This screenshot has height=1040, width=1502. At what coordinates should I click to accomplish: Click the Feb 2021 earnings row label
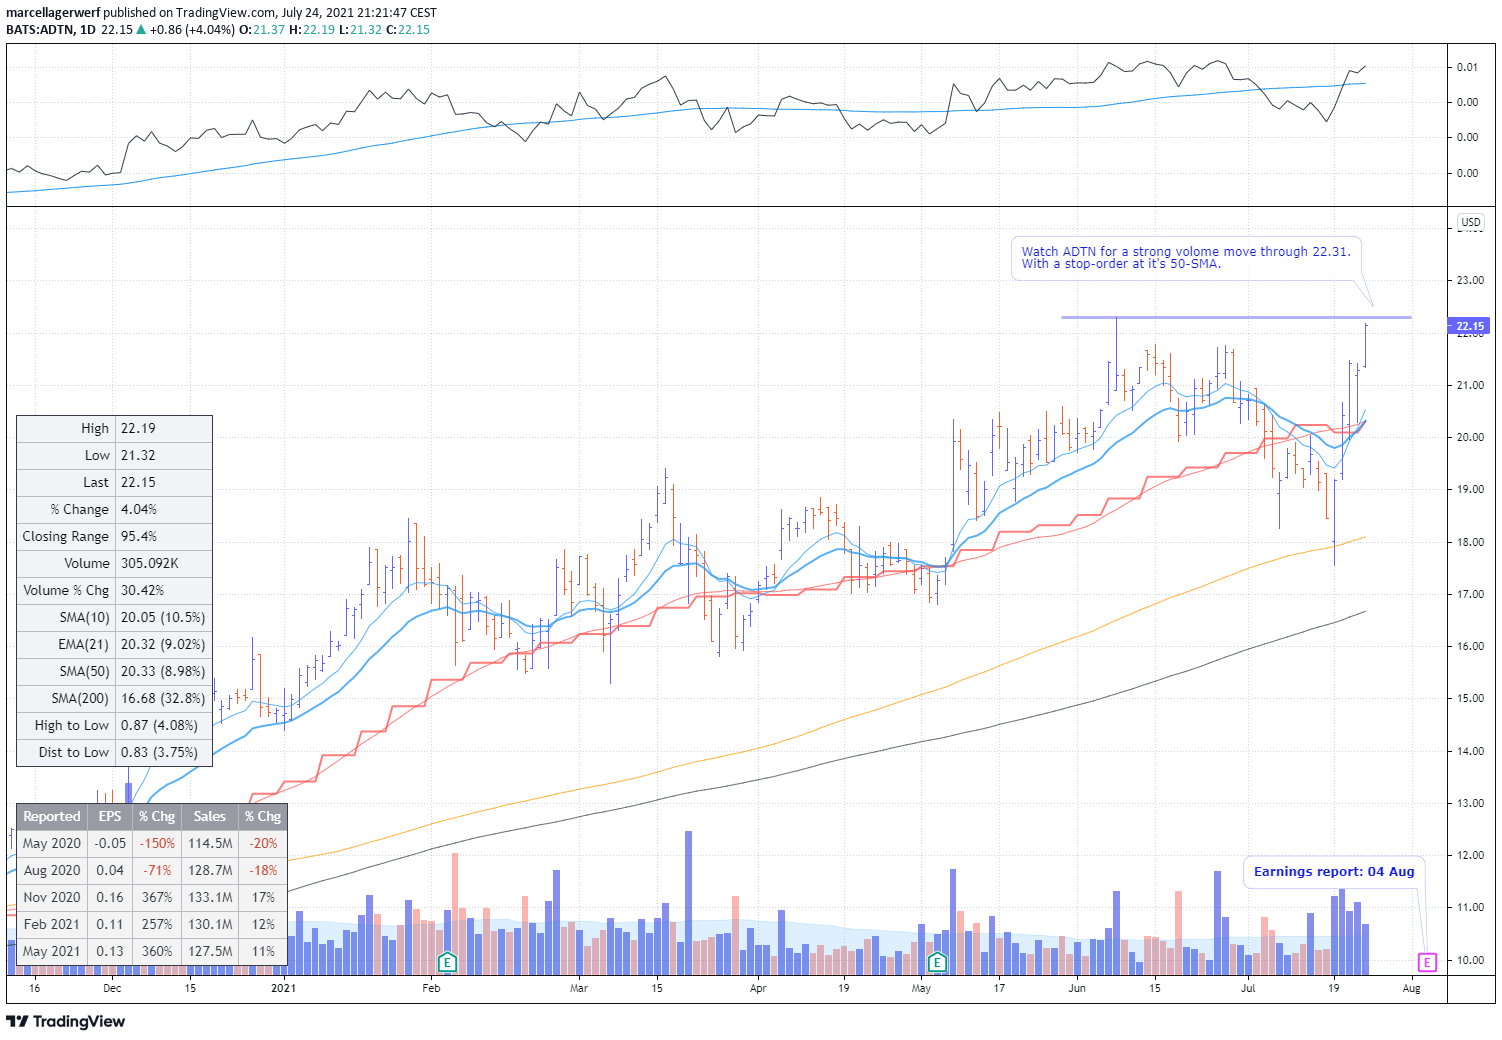tap(52, 925)
